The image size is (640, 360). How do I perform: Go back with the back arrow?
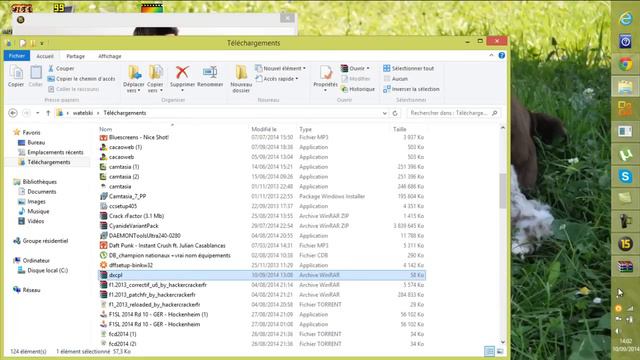pos(13,113)
